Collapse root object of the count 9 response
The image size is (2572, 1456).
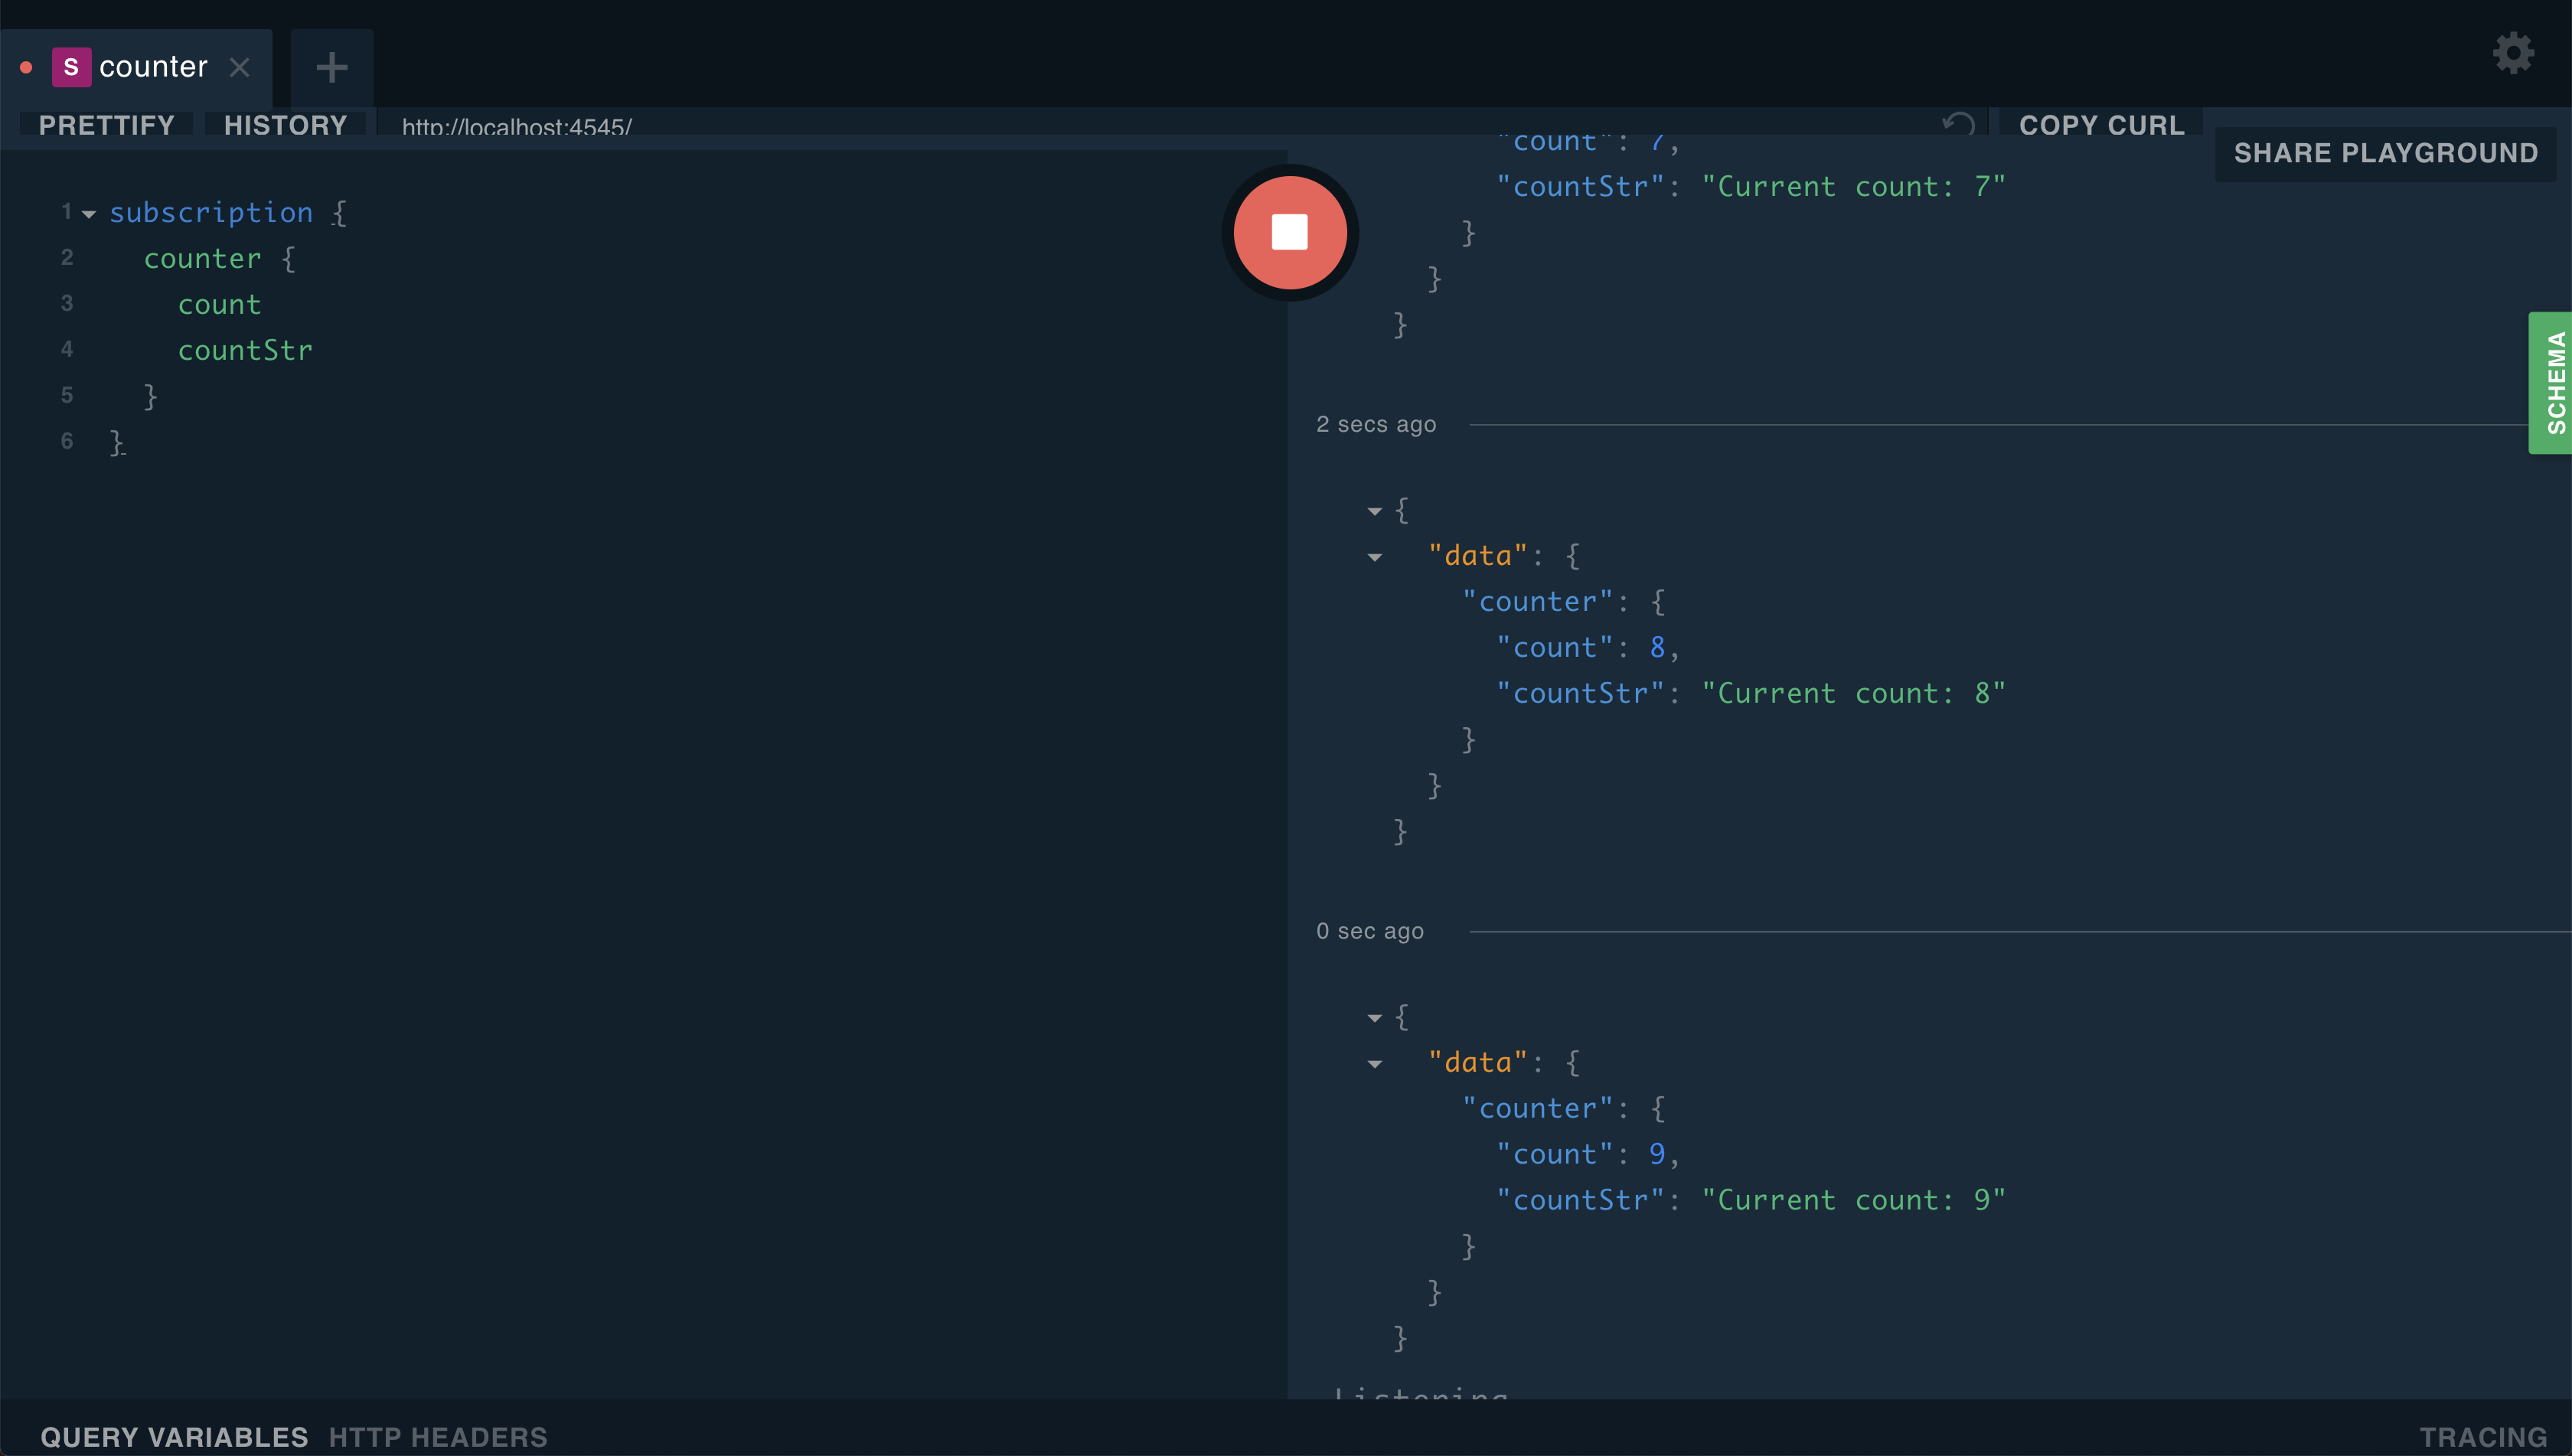coord(1375,1018)
